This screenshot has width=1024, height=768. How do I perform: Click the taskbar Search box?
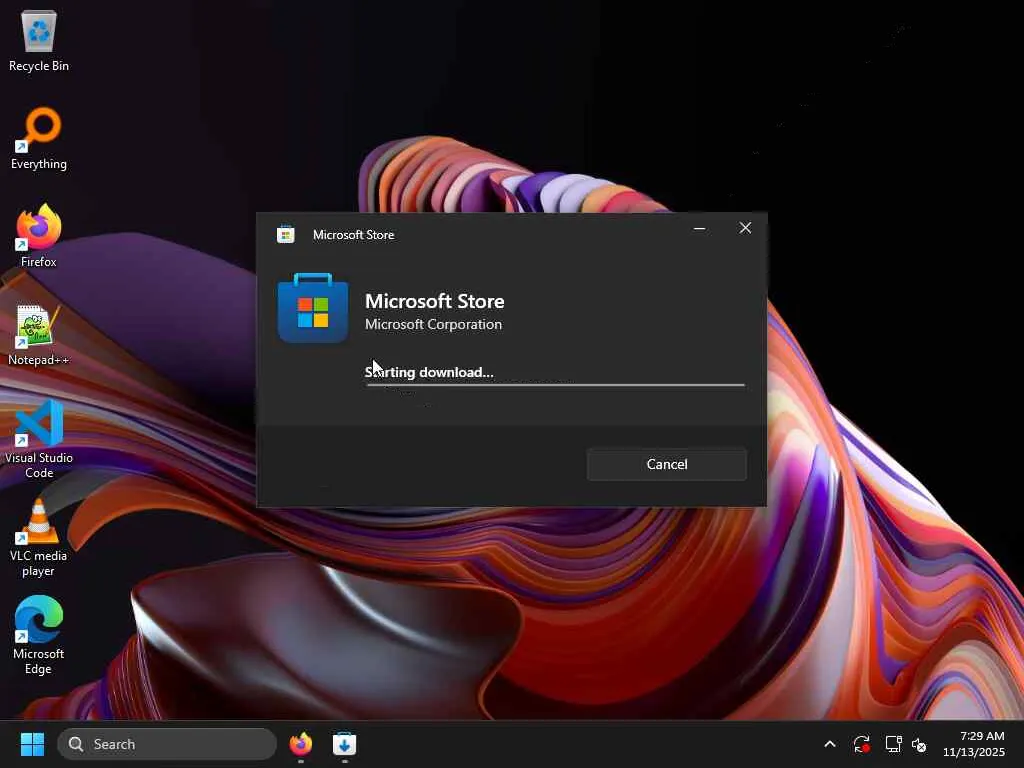point(167,744)
